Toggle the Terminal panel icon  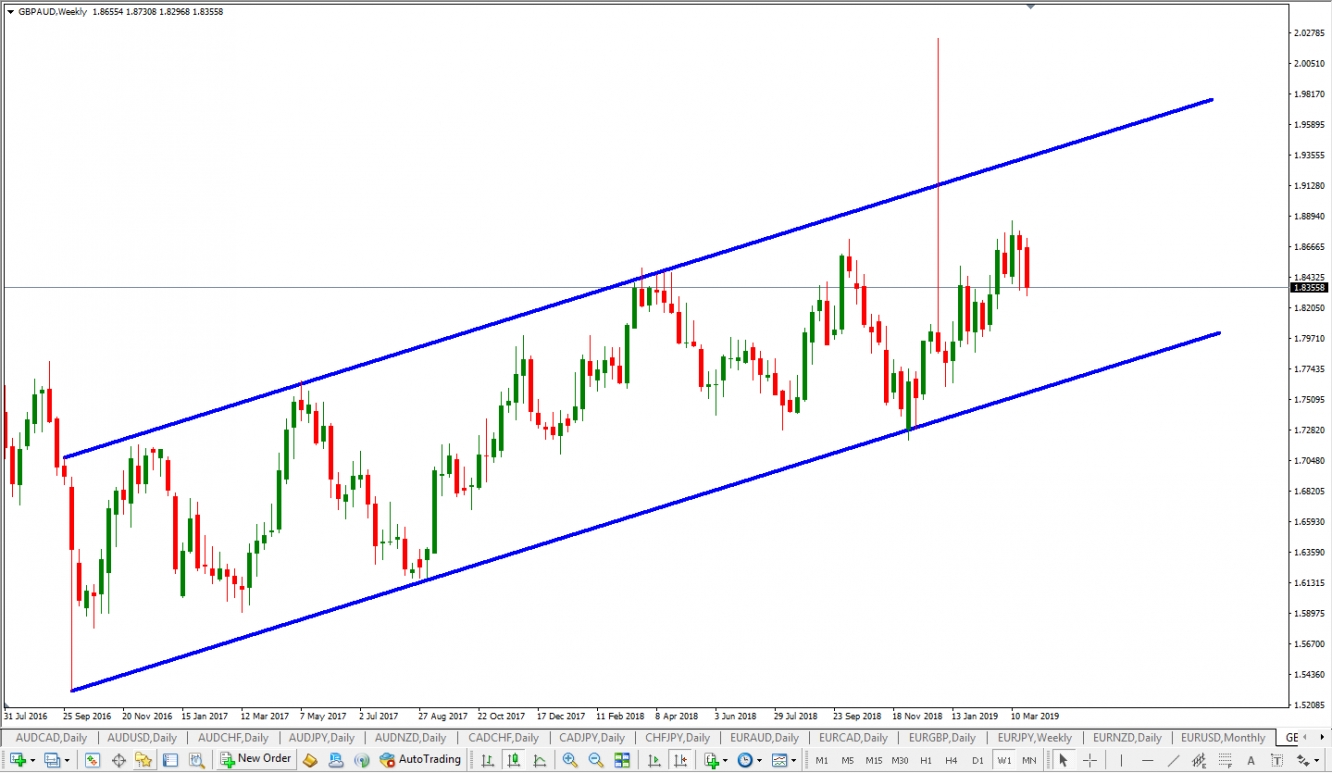[170, 760]
